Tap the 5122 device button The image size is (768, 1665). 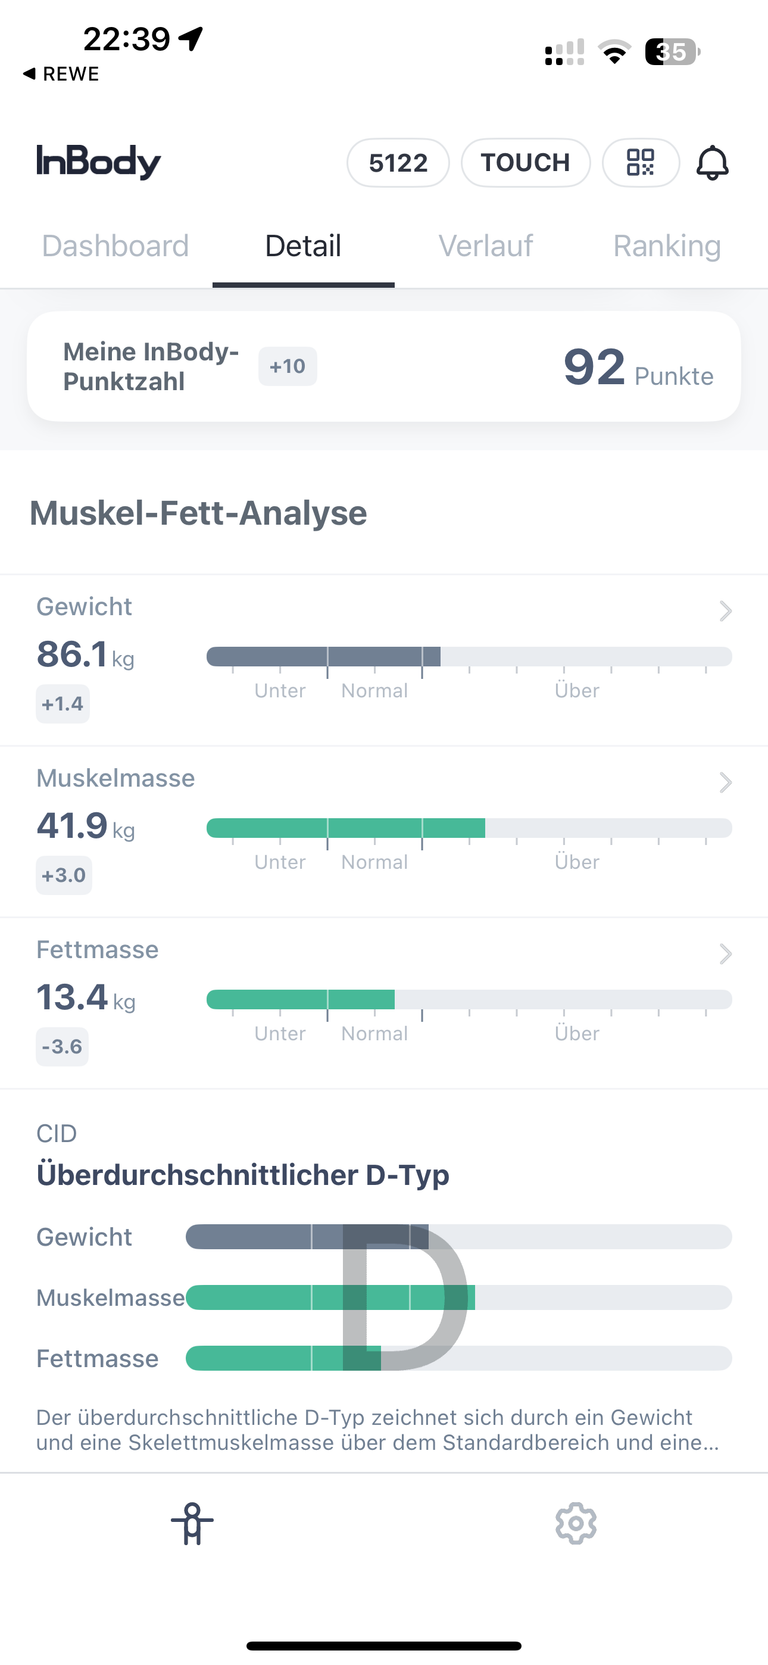(x=398, y=162)
